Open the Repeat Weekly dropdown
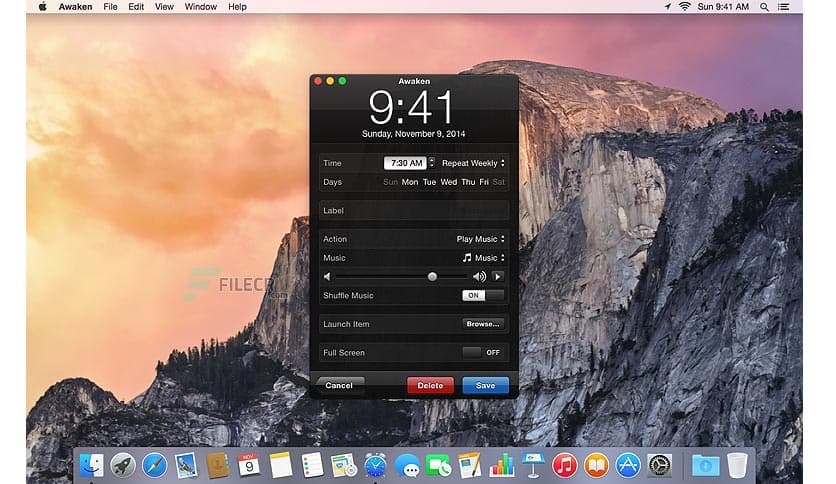836x484 pixels. tap(473, 163)
